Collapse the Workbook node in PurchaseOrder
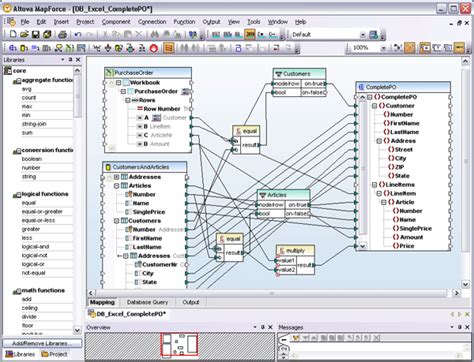474x362 pixels. pos(118,82)
